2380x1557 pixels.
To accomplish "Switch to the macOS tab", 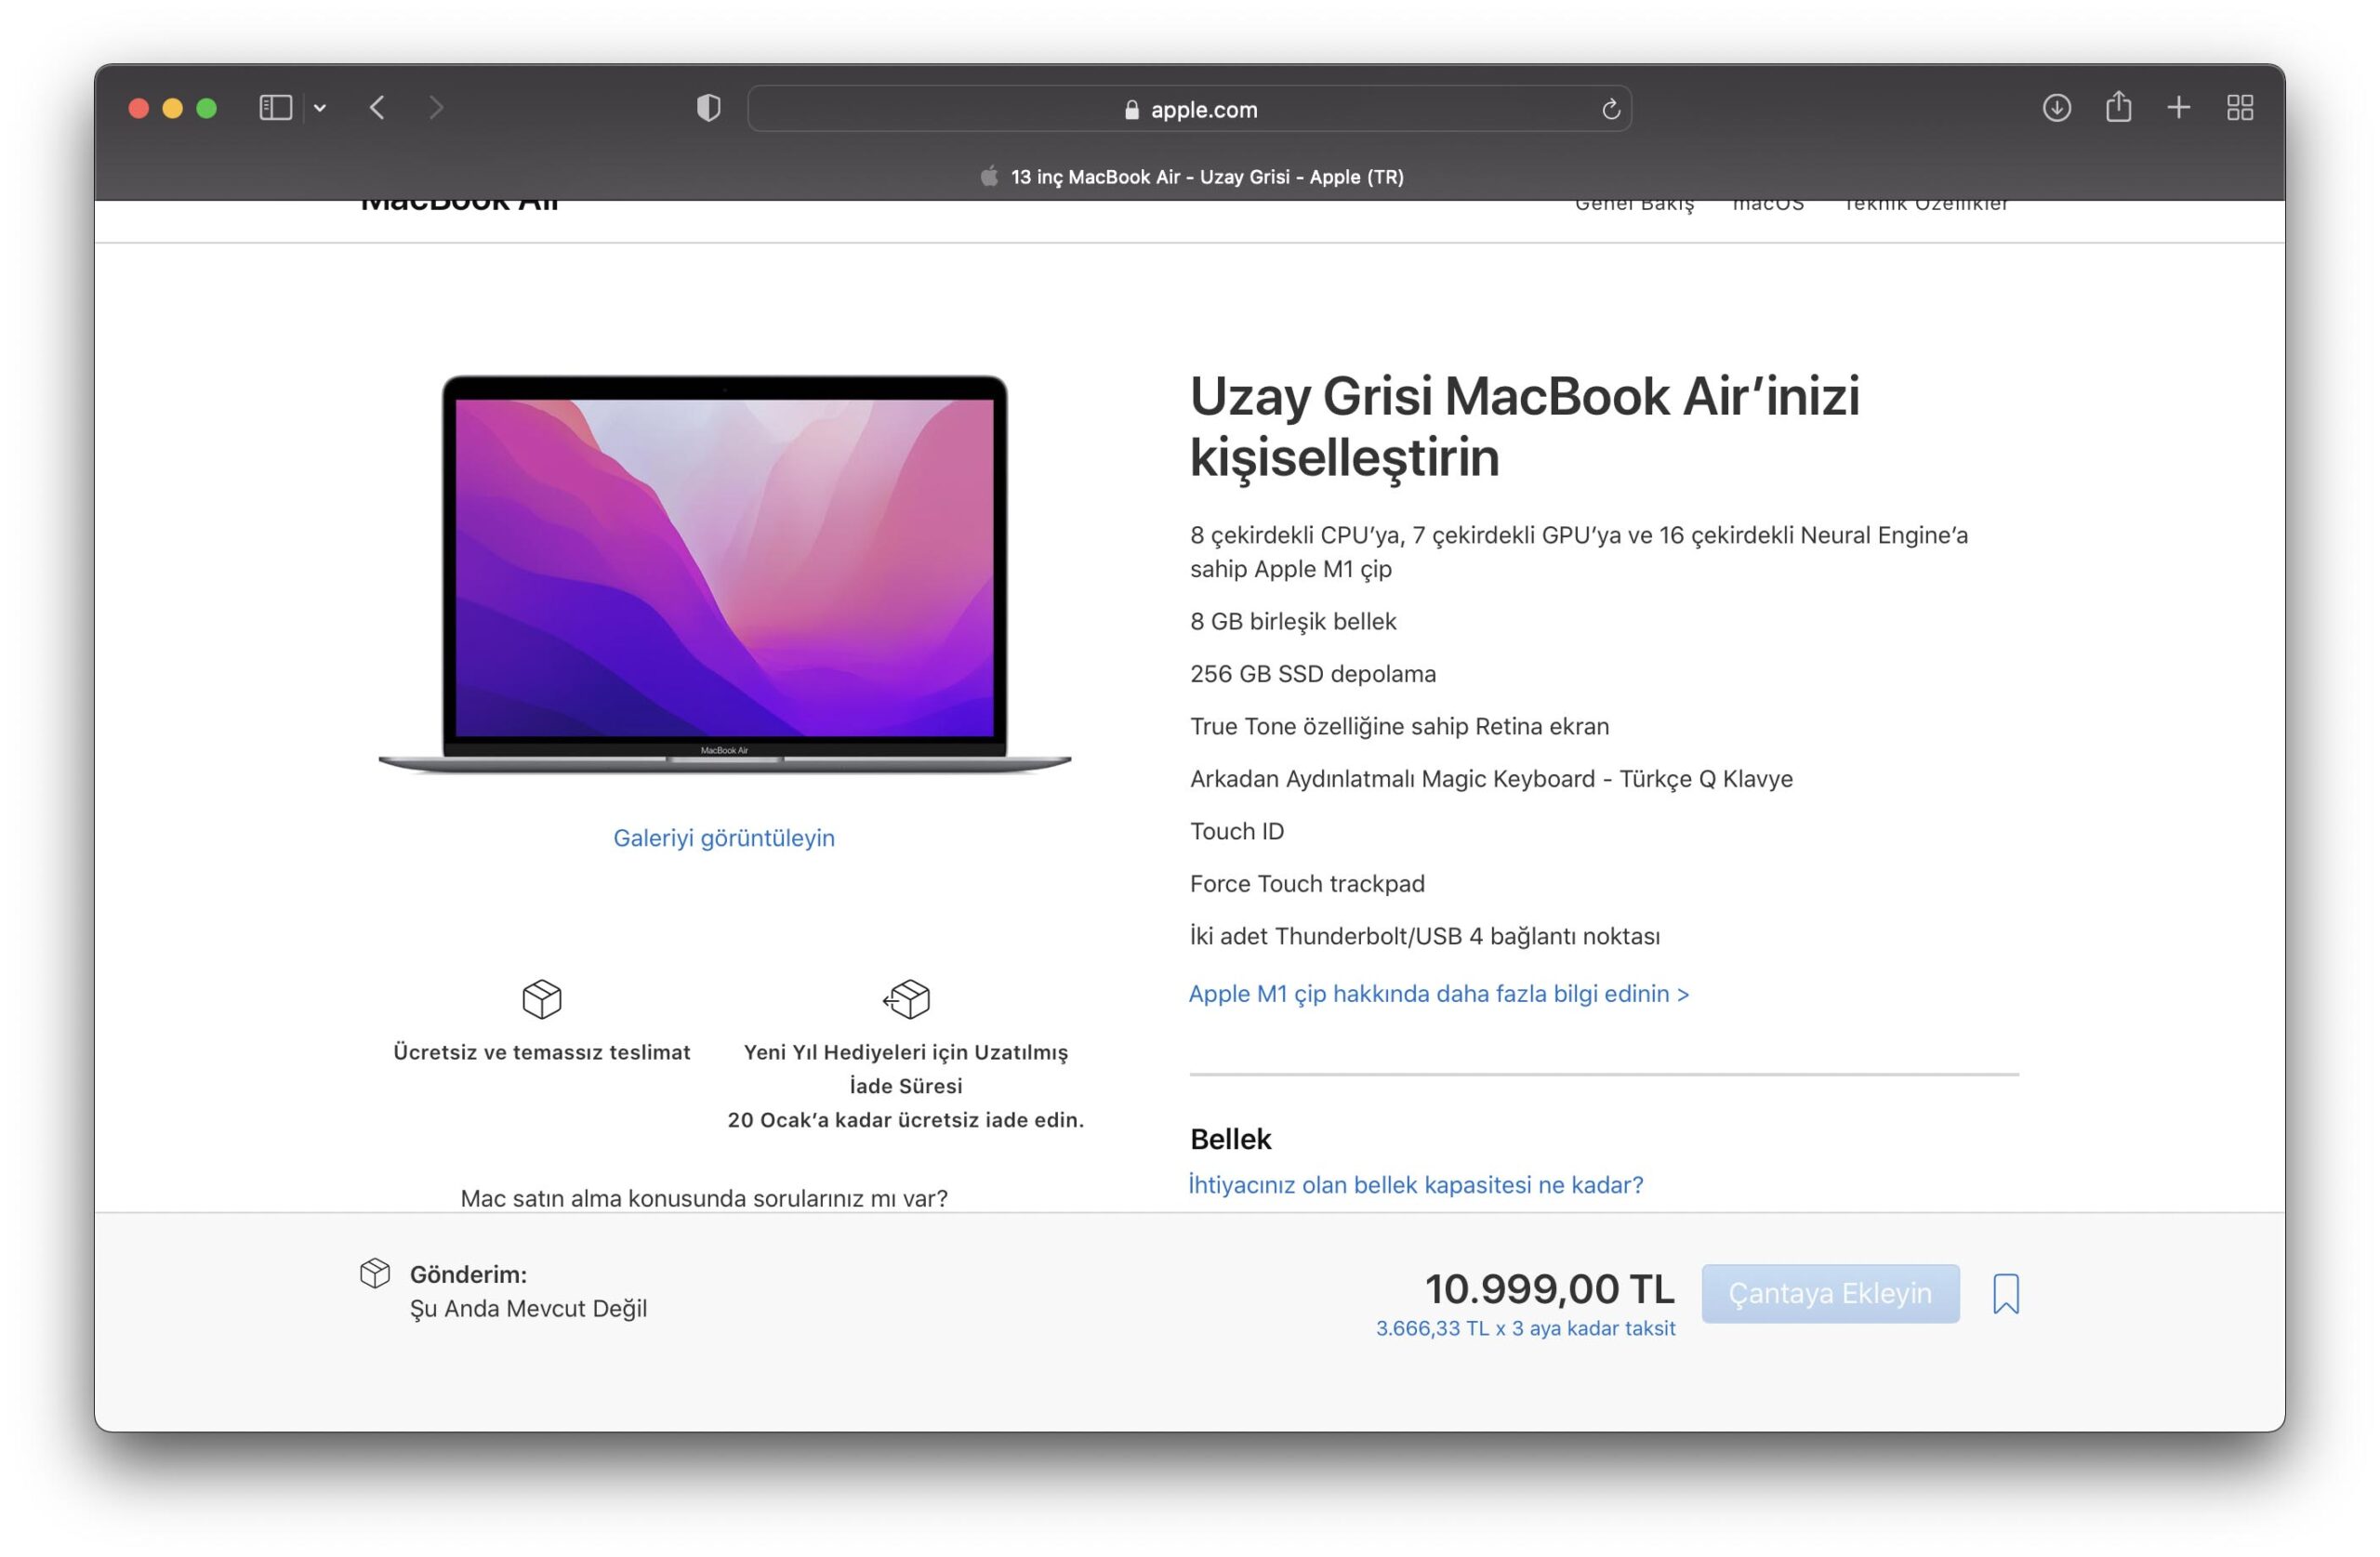I will (1767, 205).
